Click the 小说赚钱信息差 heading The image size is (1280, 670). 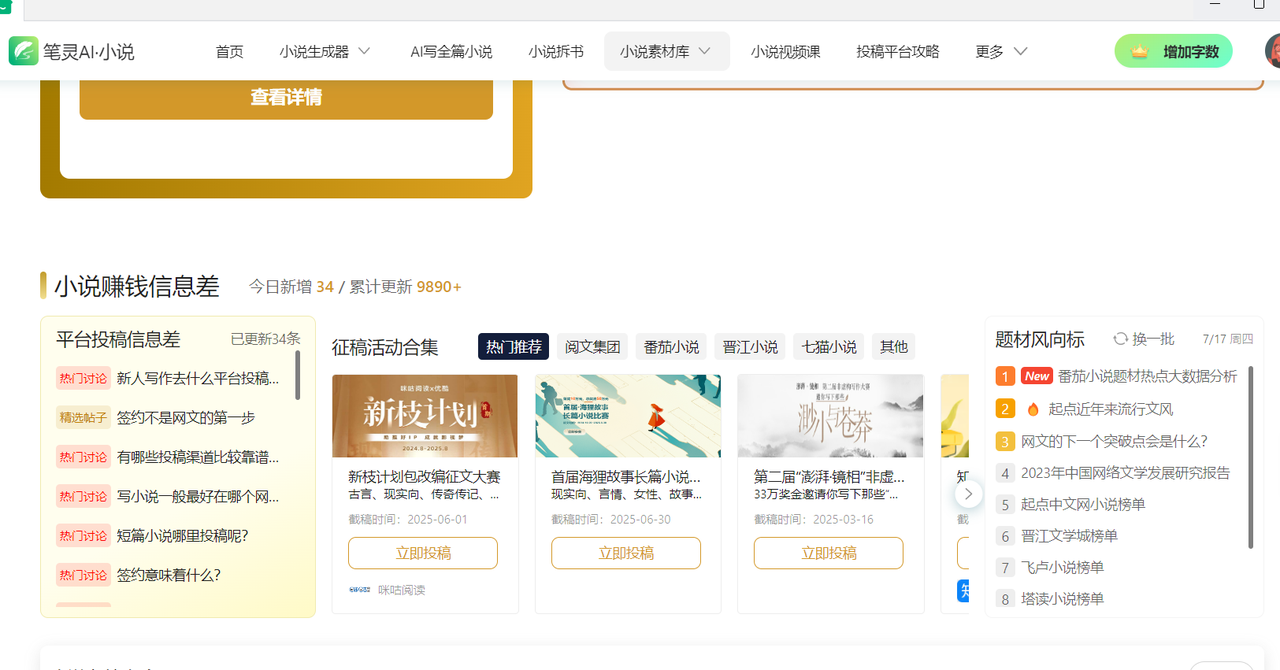tap(137, 287)
